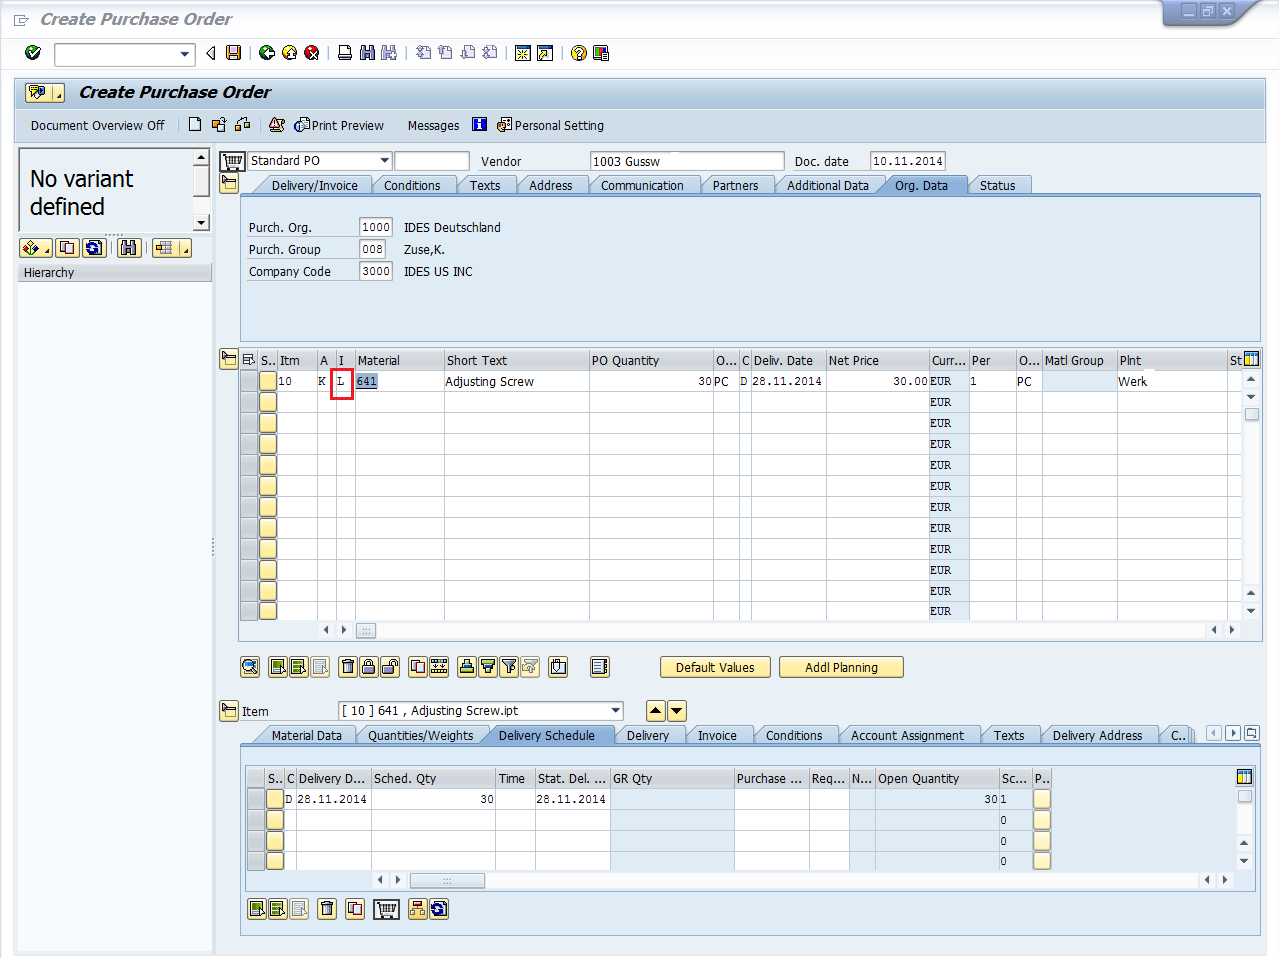Click the shopping cart icon in schedule toolbar
This screenshot has width=1279, height=958.
pos(386,909)
